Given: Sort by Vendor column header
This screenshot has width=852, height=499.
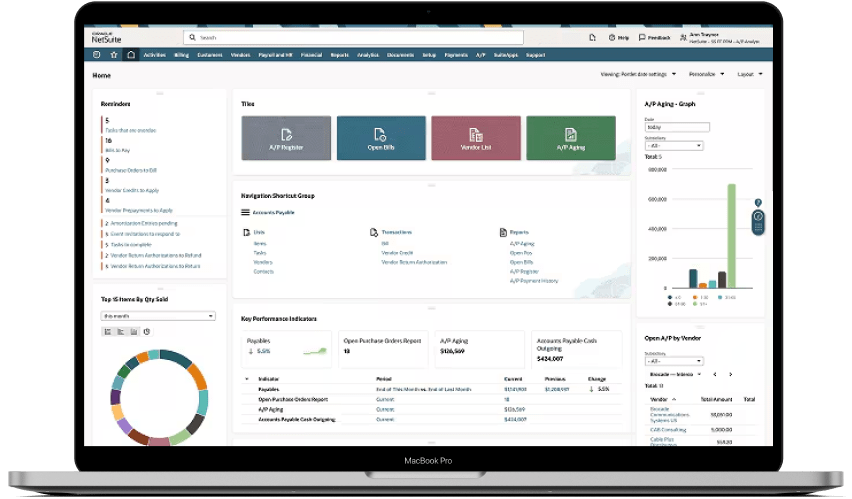Looking at the screenshot, I should [x=663, y=399].
